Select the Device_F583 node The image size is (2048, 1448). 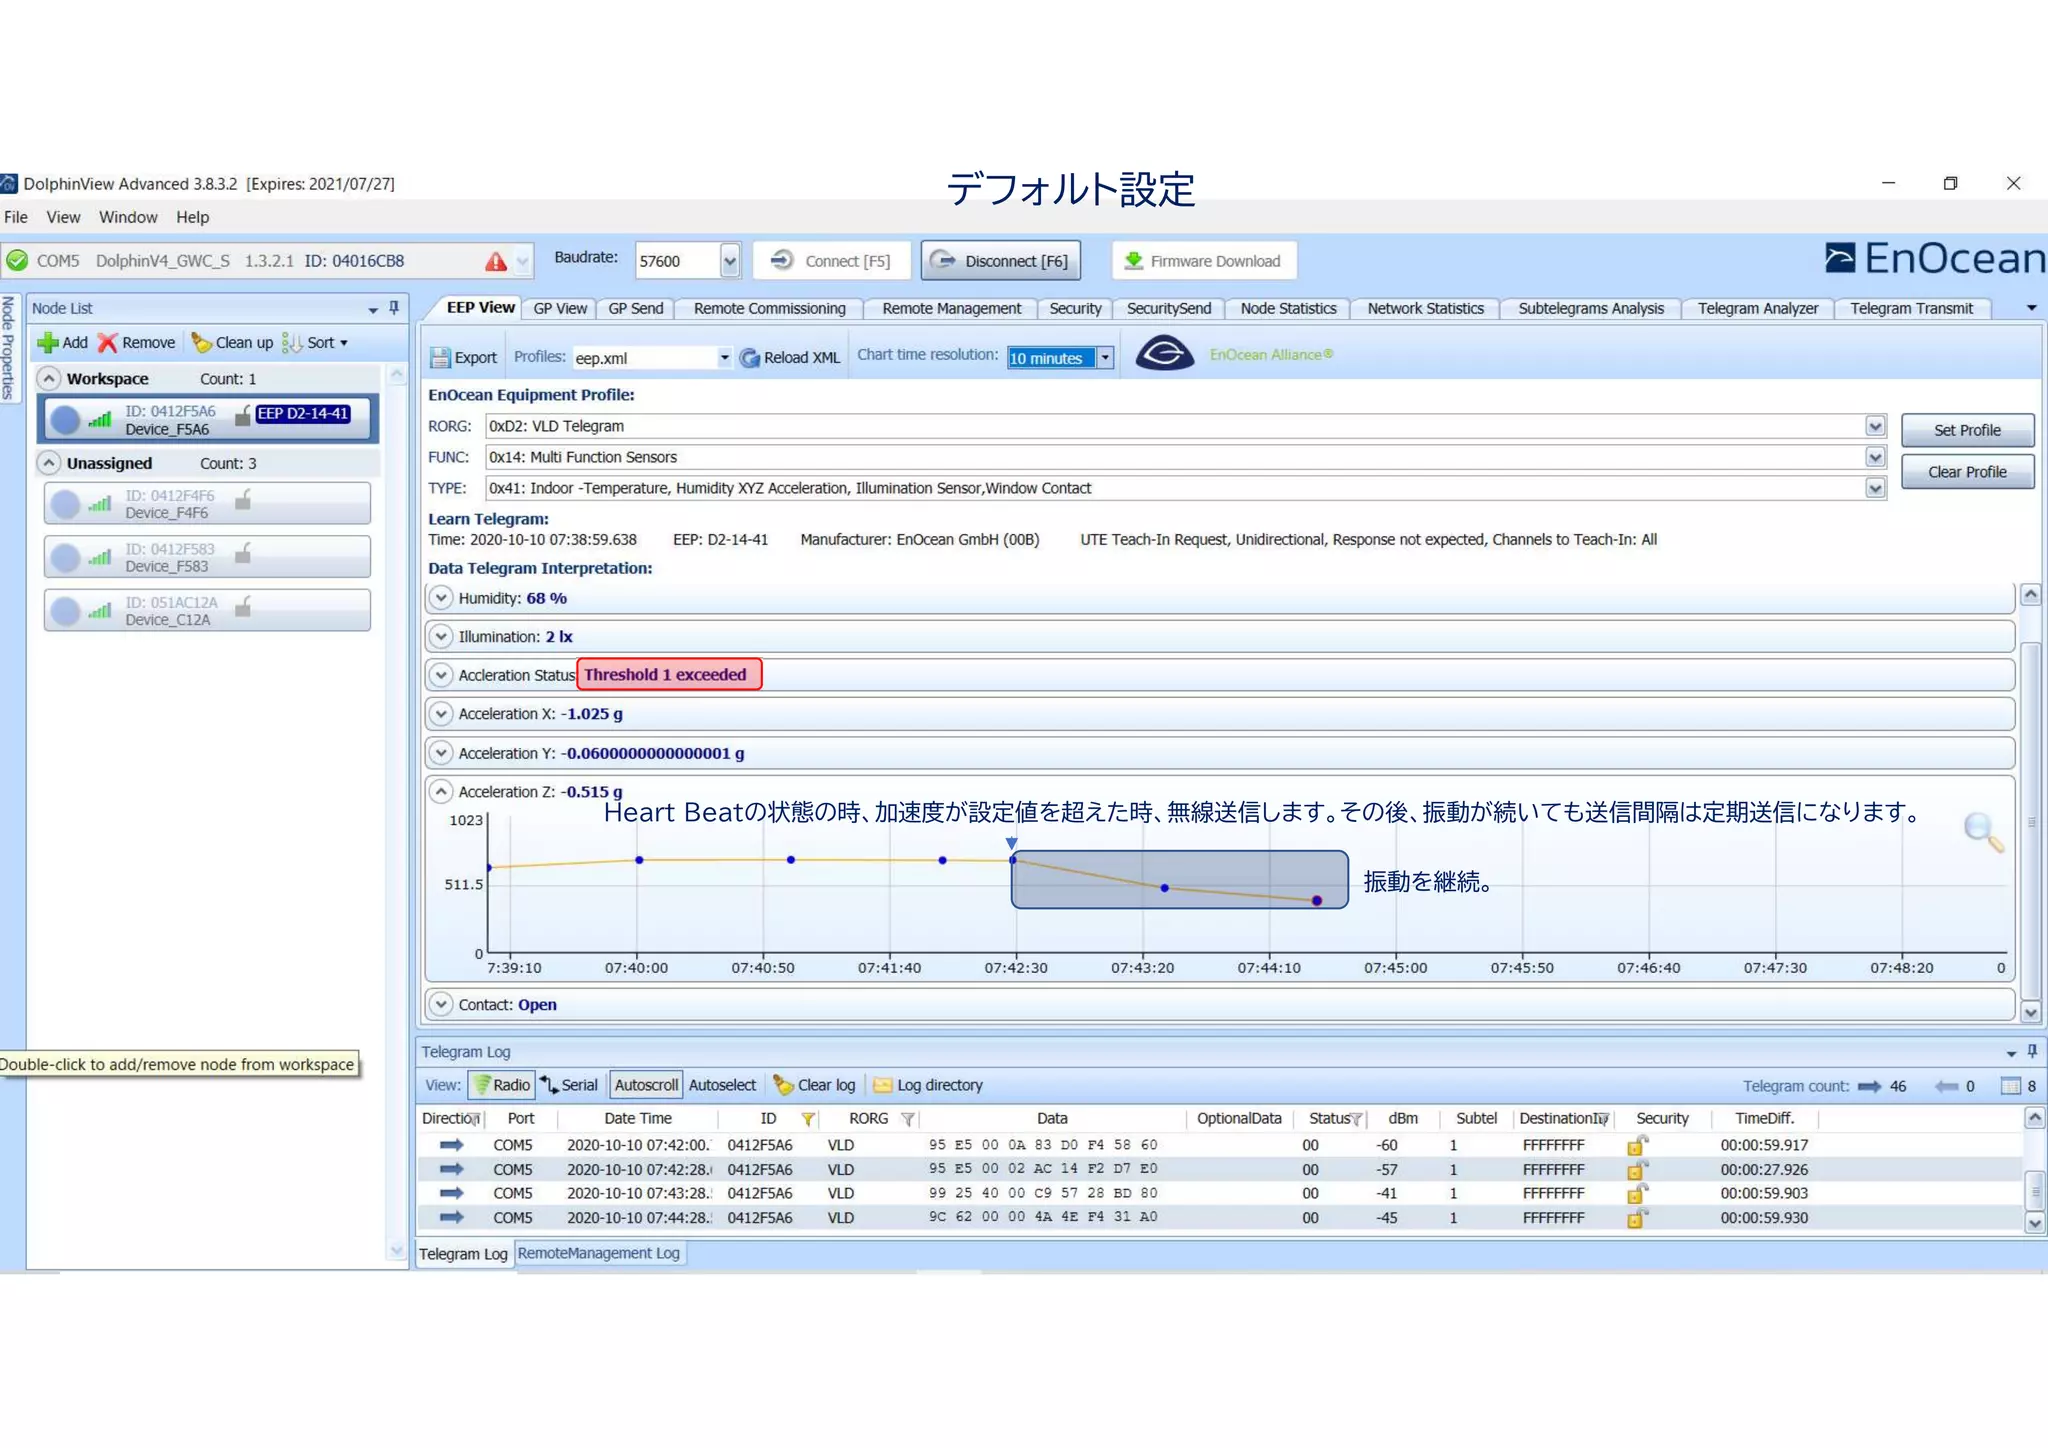coord(207,557)
